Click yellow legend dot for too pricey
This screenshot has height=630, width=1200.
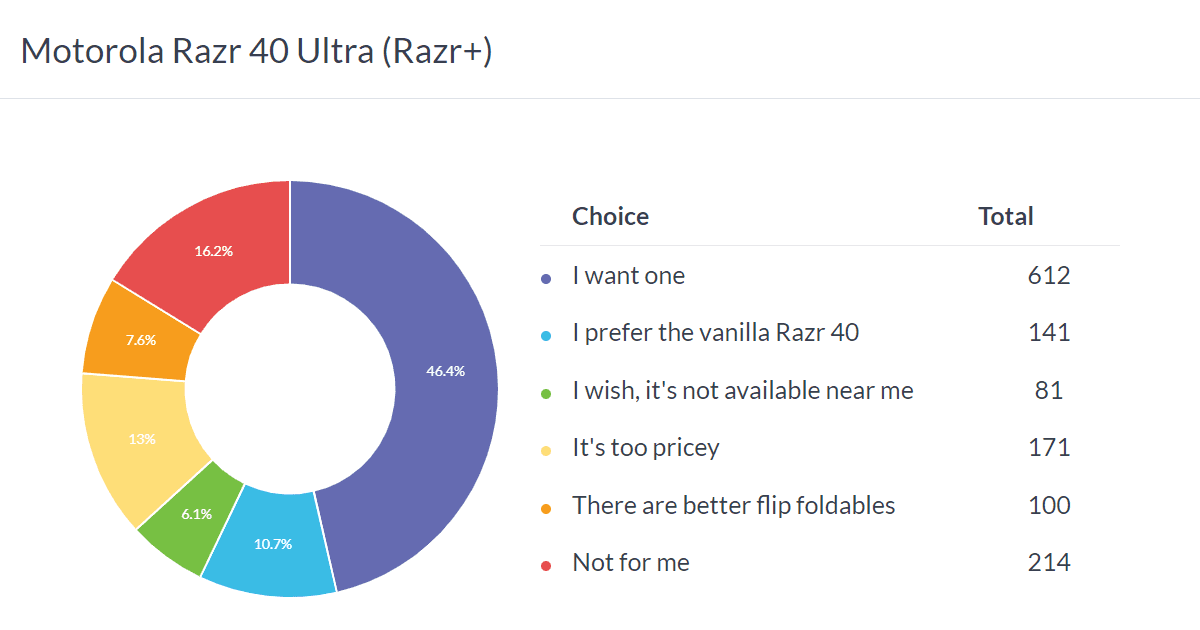pyautogui.click(x=546, y=451)
